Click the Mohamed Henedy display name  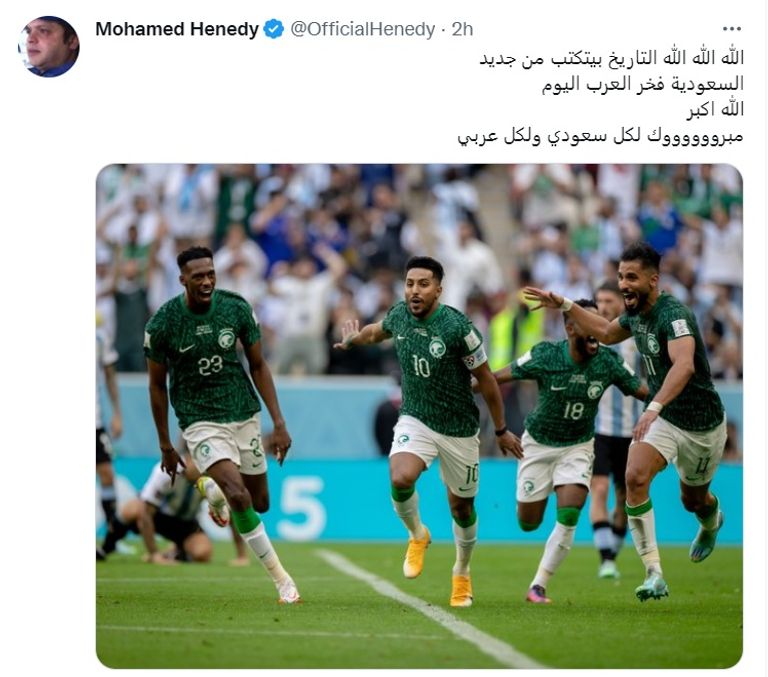[177, 29]
